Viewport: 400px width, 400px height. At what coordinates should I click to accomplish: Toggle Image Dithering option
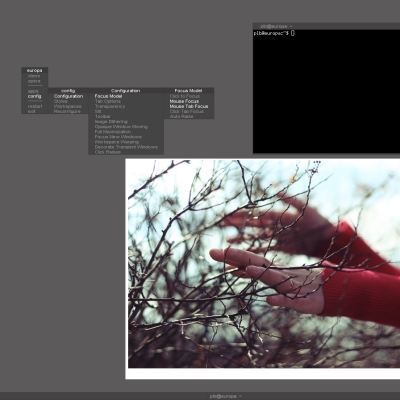(x=126, y=122)
